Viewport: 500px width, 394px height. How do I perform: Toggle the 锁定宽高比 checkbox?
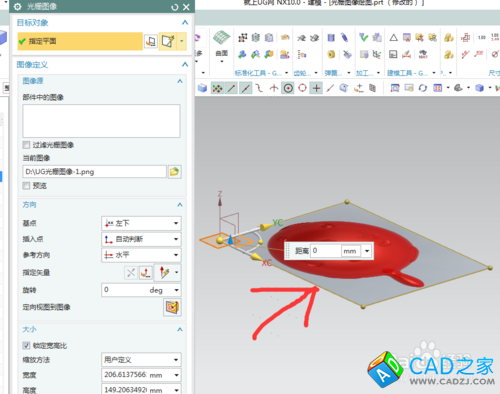pyautogui.click(x=26, y=346)
